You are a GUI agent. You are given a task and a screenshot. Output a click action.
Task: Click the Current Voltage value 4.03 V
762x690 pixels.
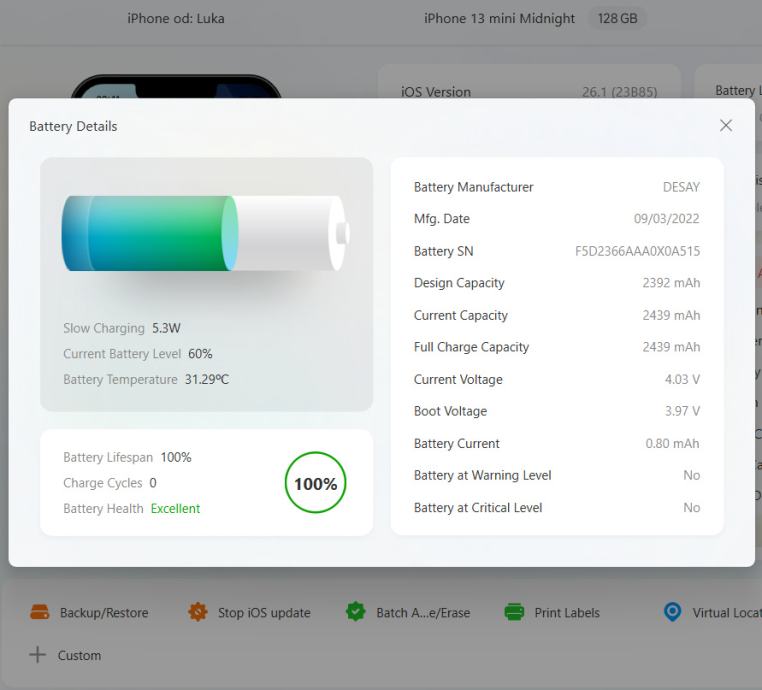[x=682, y=379]
